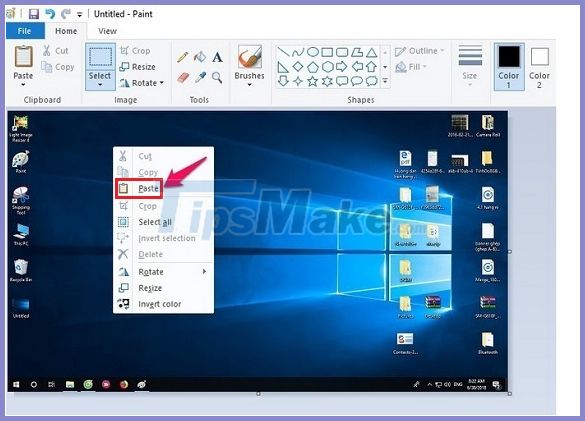Select the Magnifier tool
The image size is (585, 421).
[217, 78]
